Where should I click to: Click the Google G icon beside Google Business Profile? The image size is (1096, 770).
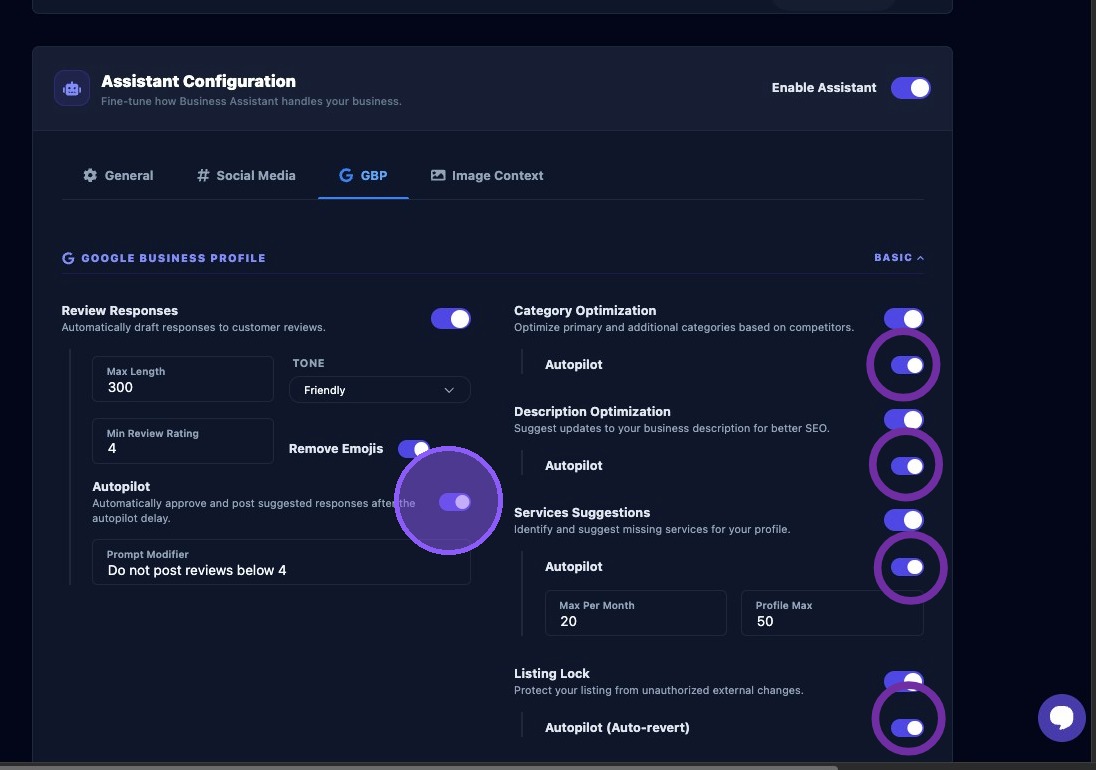[x=68, y=259]
